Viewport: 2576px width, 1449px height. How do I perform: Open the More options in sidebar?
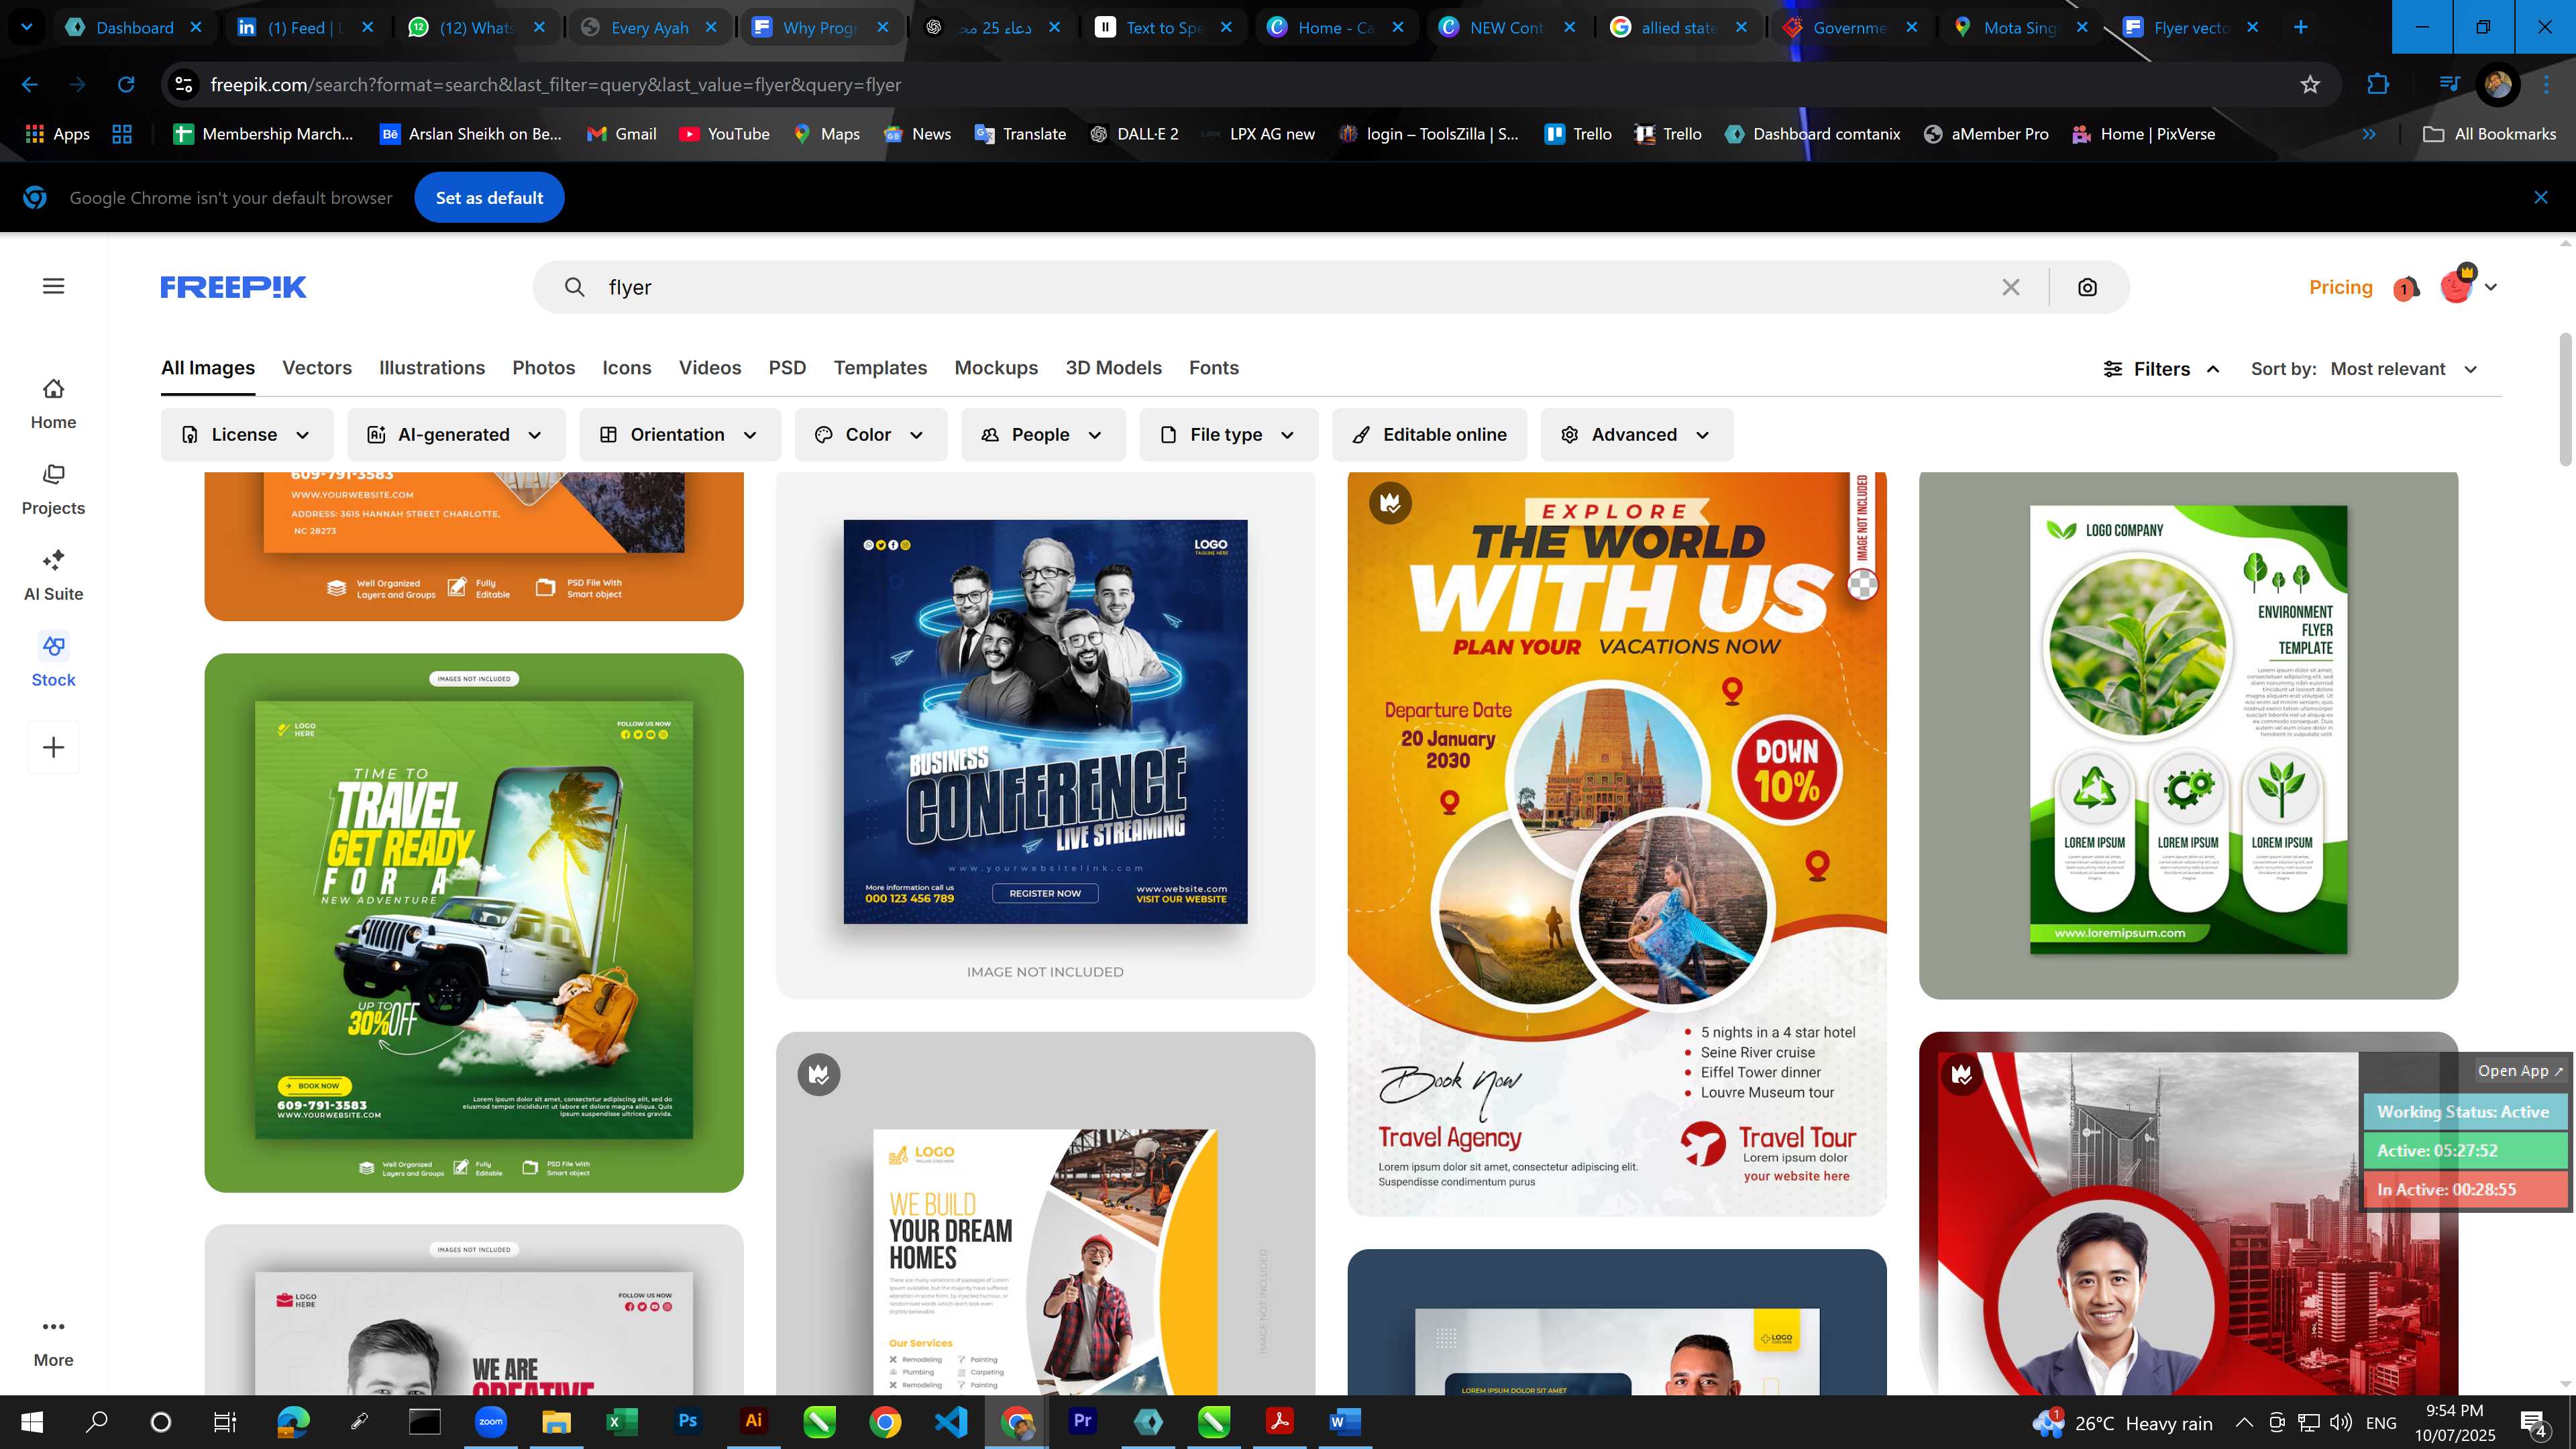(53, 1342)
